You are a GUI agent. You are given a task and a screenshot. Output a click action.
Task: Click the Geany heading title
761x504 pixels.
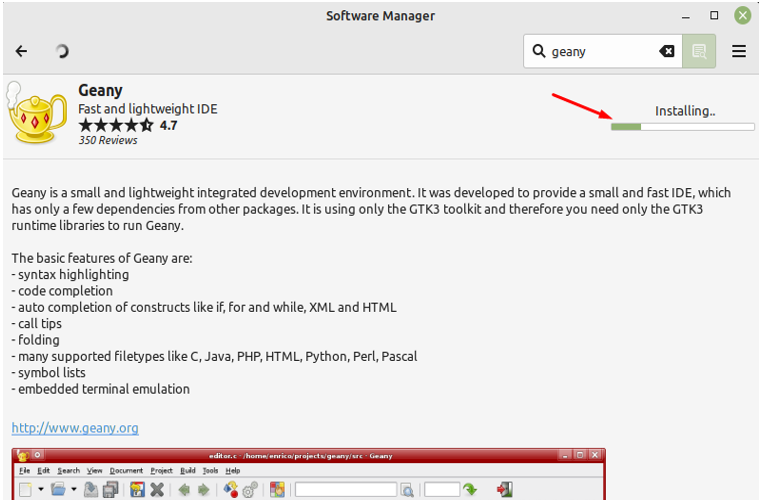100,91
